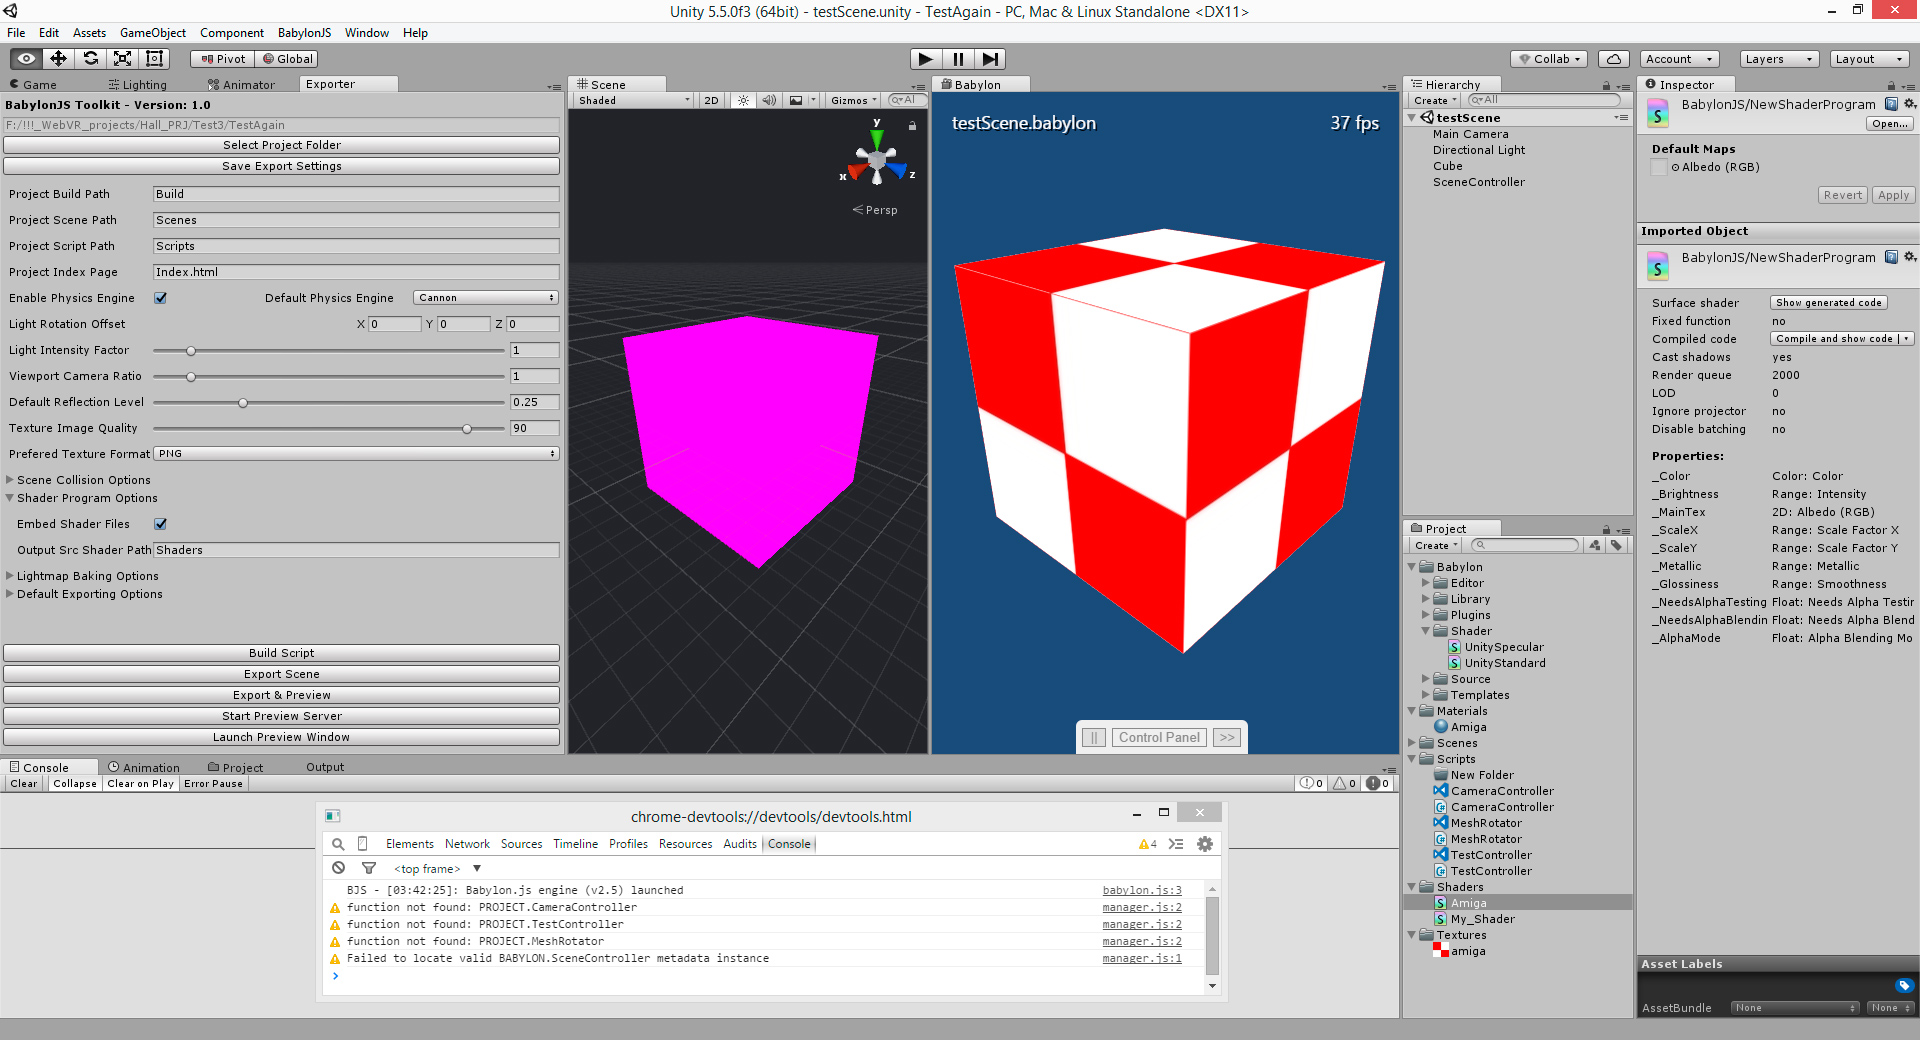Toggle scene audio speaker icon
The height and width of the screenshot is (1040, 1920).
pyautogui.click(x=769, y=100)
